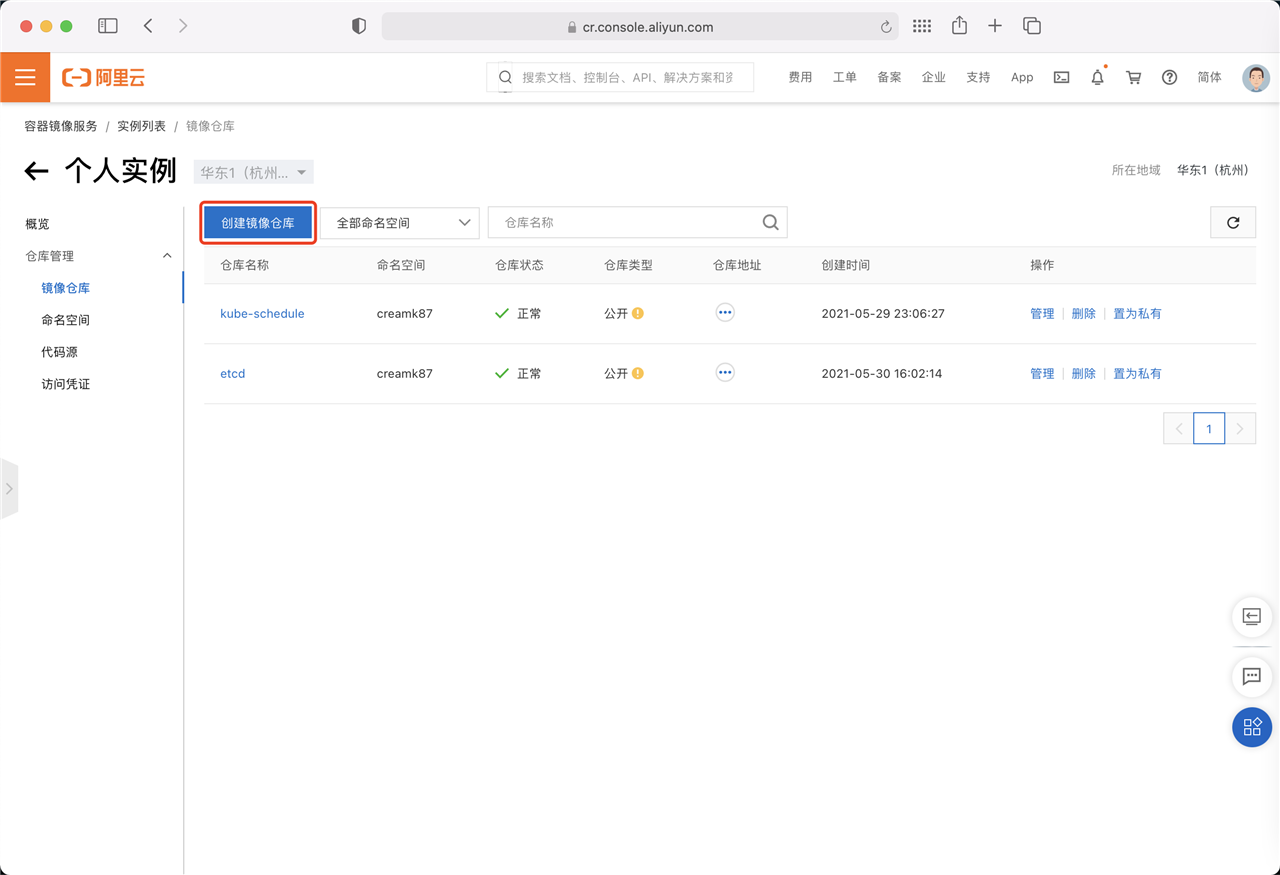Open region dropdown 华东1（杭州...

click(x=254, y=172)
